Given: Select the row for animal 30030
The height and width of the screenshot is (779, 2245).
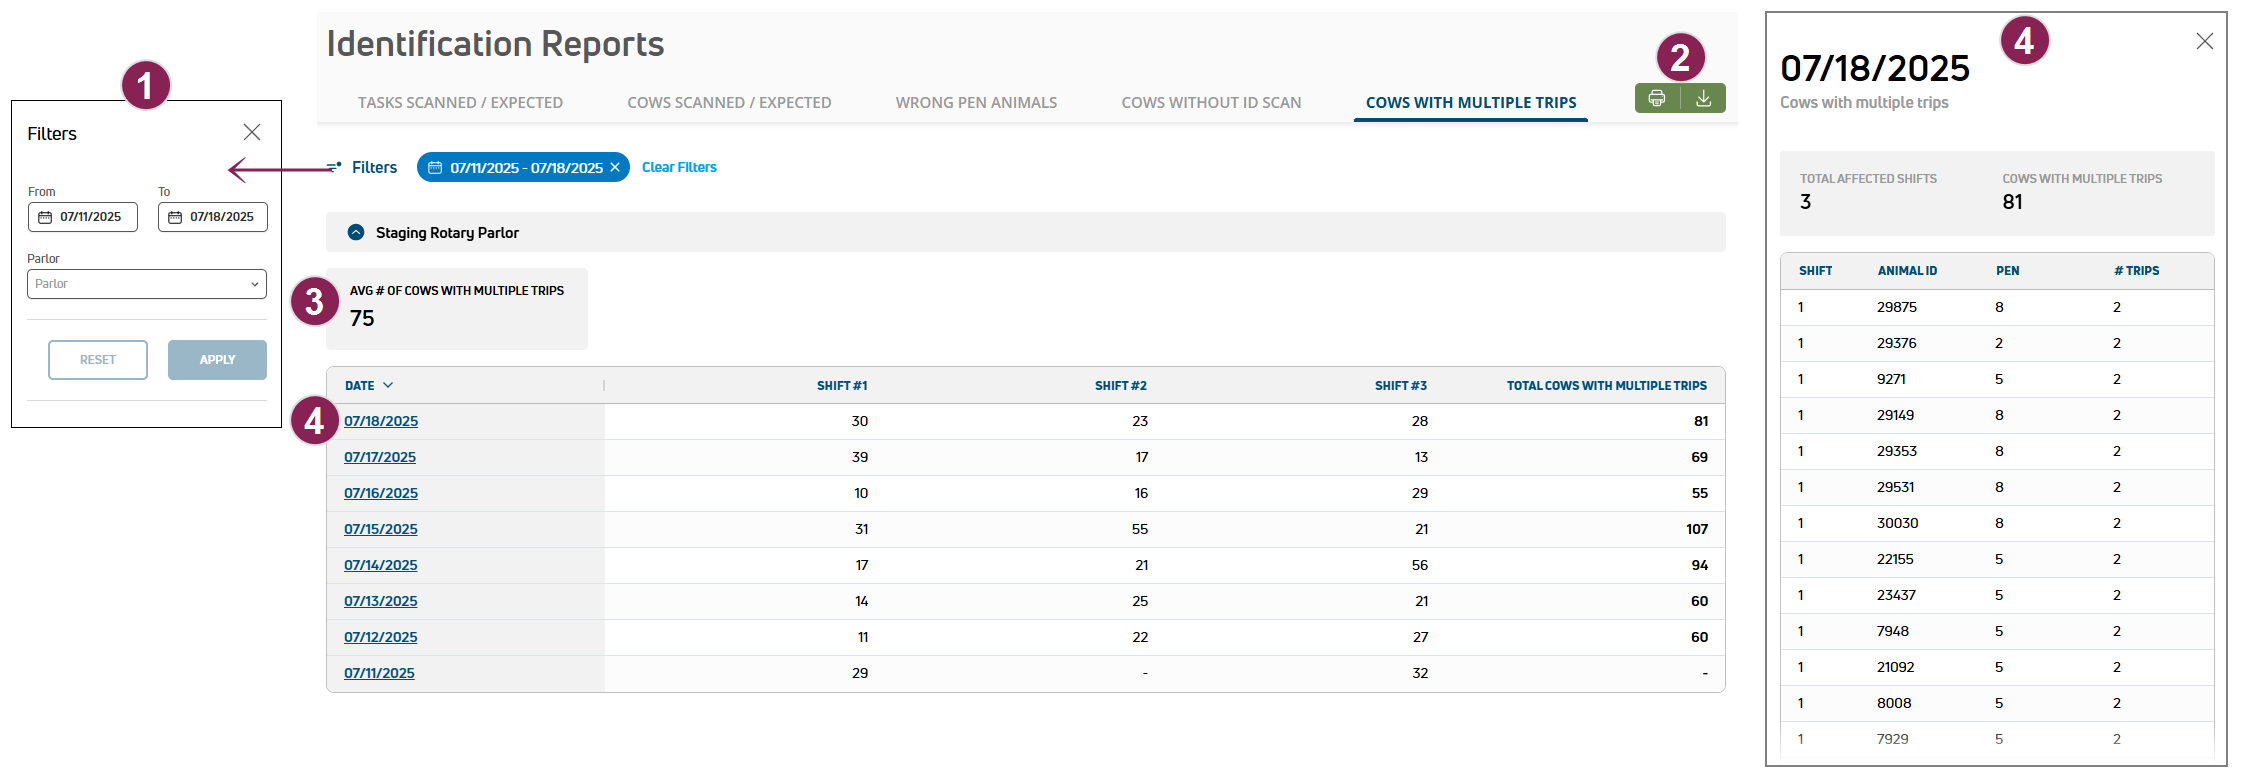Looking at the screenshot, I should click(x=1897, y=523).
